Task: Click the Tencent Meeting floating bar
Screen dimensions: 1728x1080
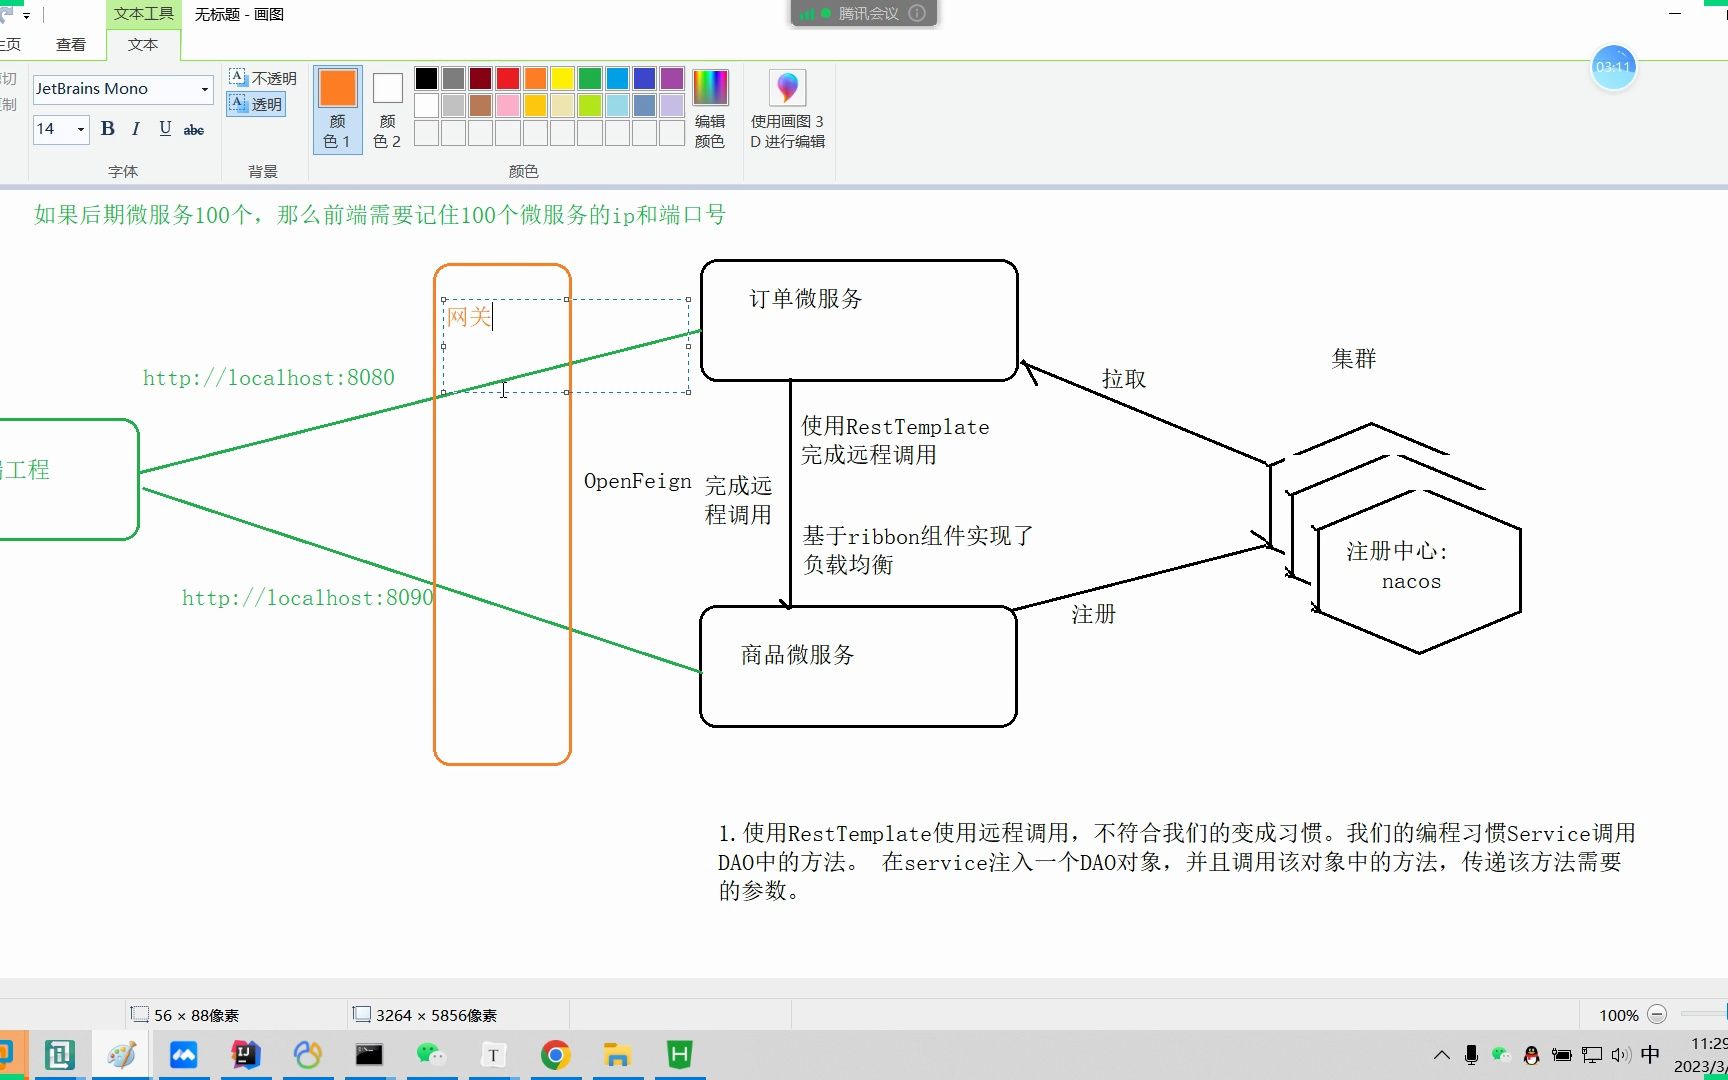Action: (x=863, y=13)
